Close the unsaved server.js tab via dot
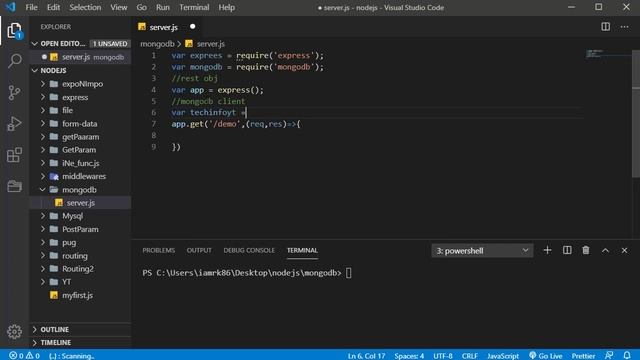Image resolution: width=640 pixels, height=360 pixels. 192,27
